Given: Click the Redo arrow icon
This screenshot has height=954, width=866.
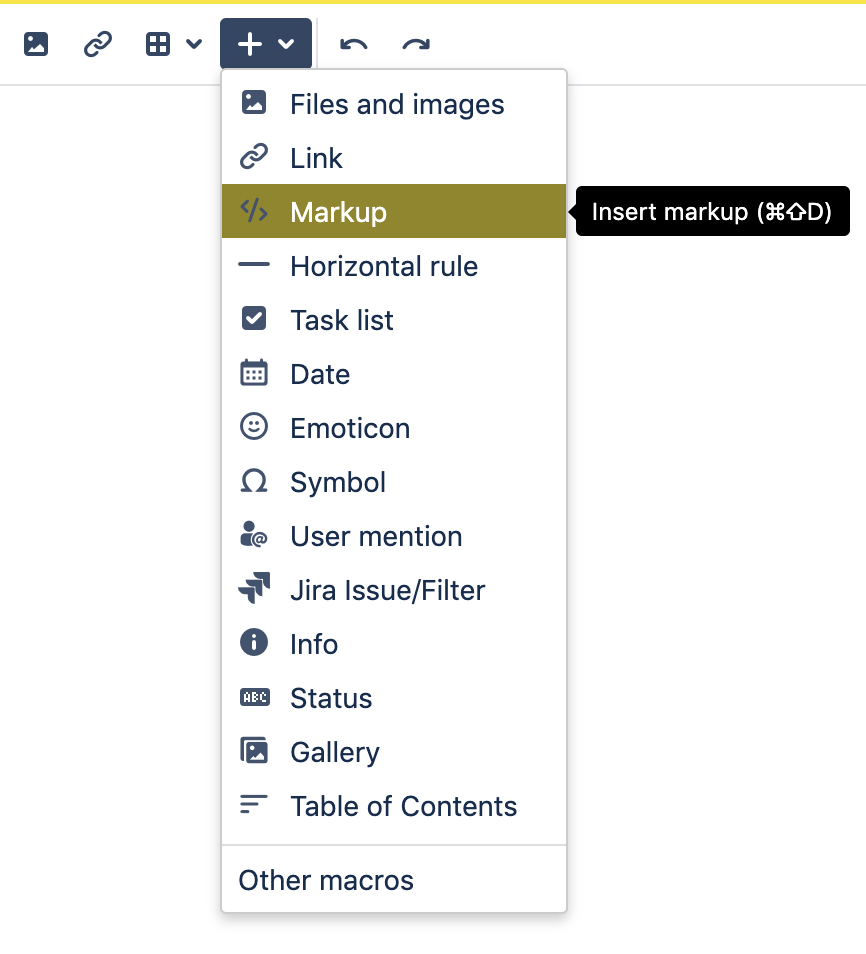Looking at the screenshot, I should (x=416, y=44).
